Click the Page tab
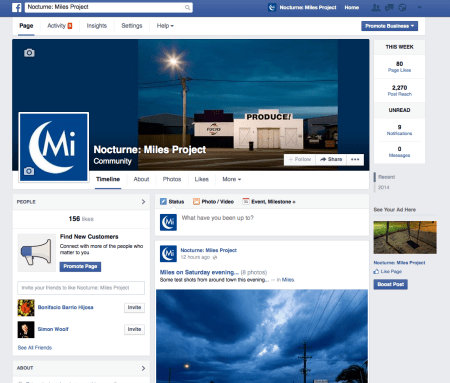The height and width of the screenshot is (383, 450). tap(26, 26)
